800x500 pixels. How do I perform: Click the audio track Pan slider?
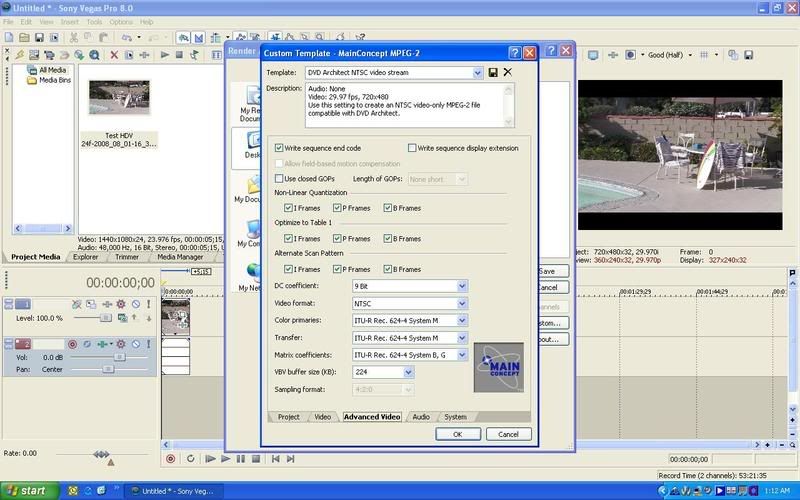coord(108,369)
